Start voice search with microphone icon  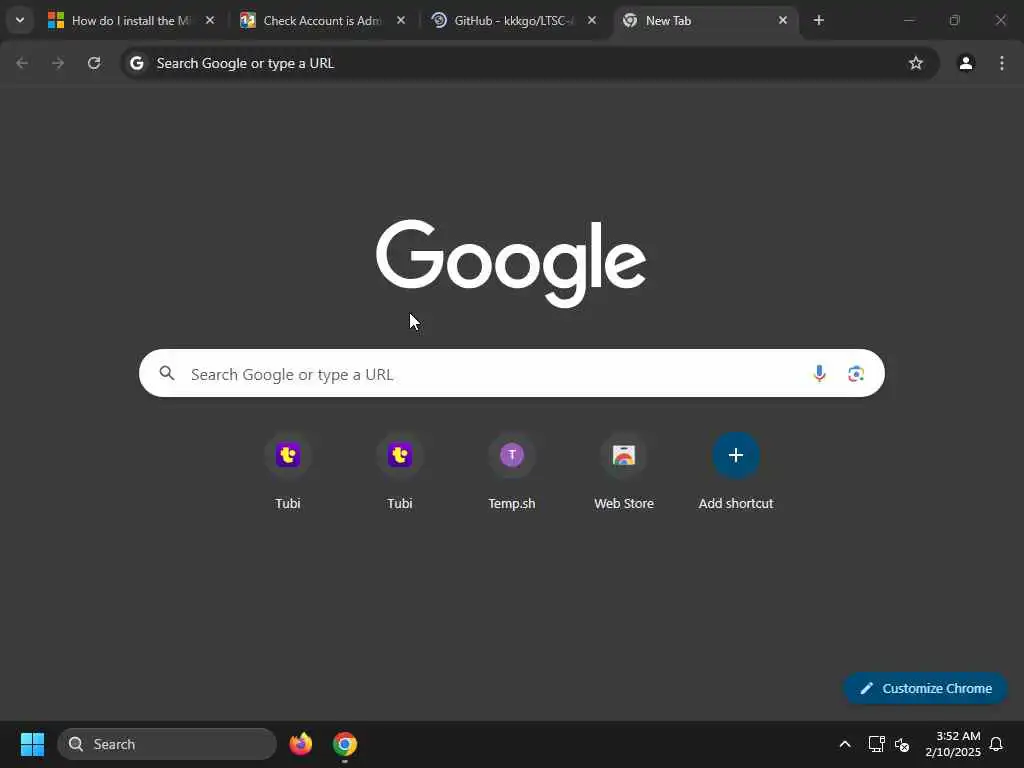click(819, 374)
